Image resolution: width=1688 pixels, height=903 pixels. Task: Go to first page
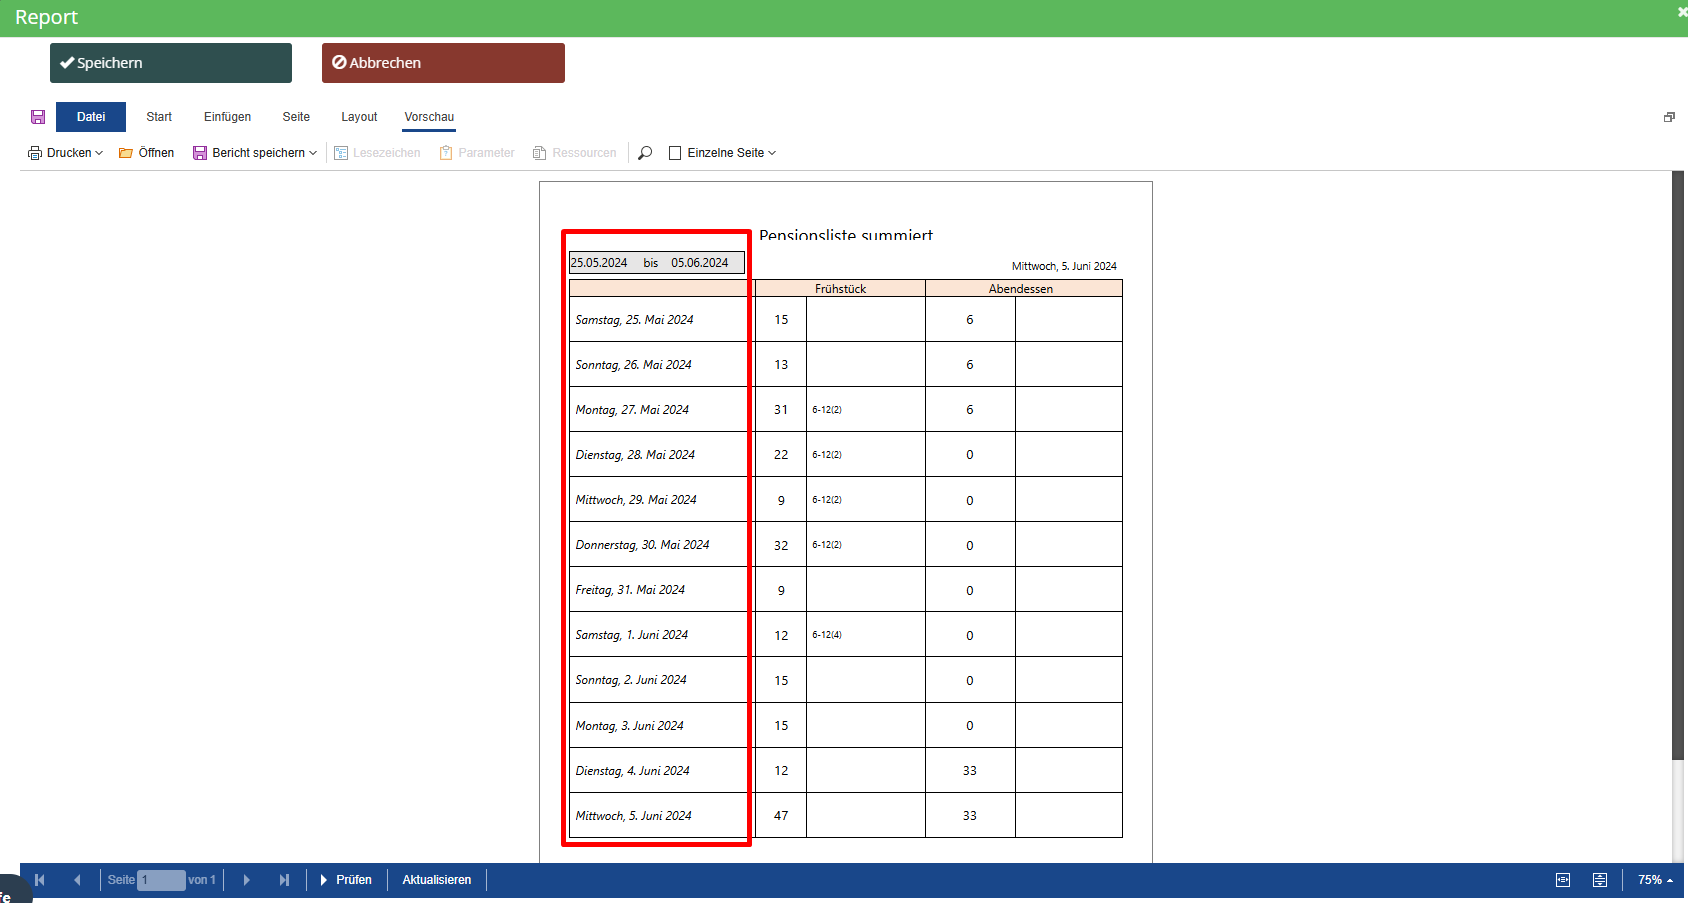point(40,880)
